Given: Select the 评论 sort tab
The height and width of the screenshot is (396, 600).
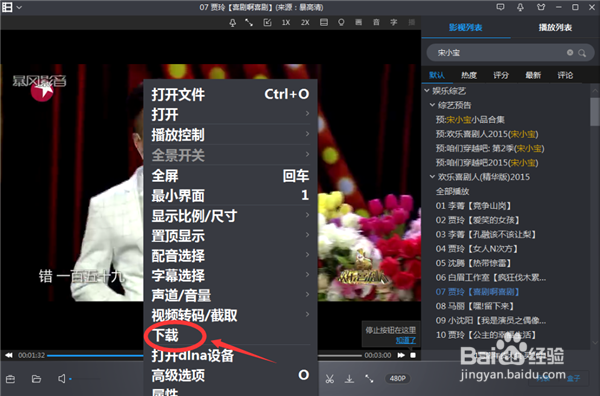Looking at the screenshot, I should click(x=565, y=75).
